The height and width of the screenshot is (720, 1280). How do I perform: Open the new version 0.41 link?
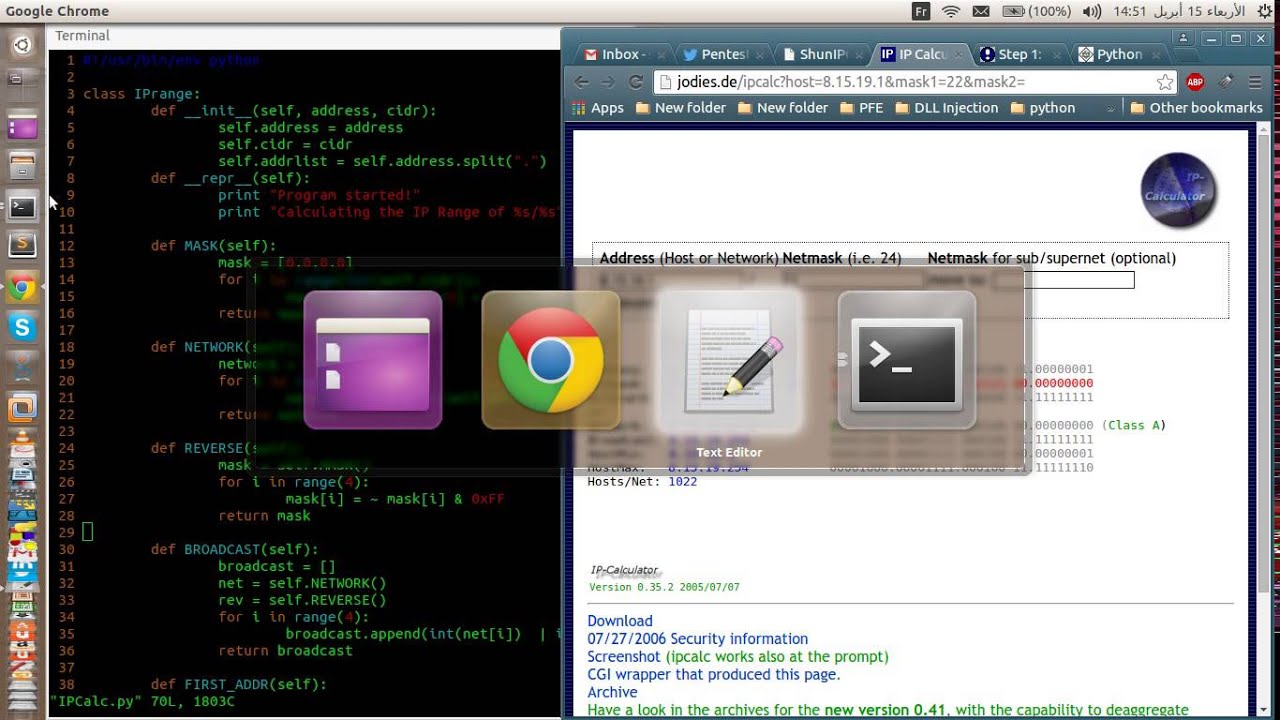click(886, 710)
